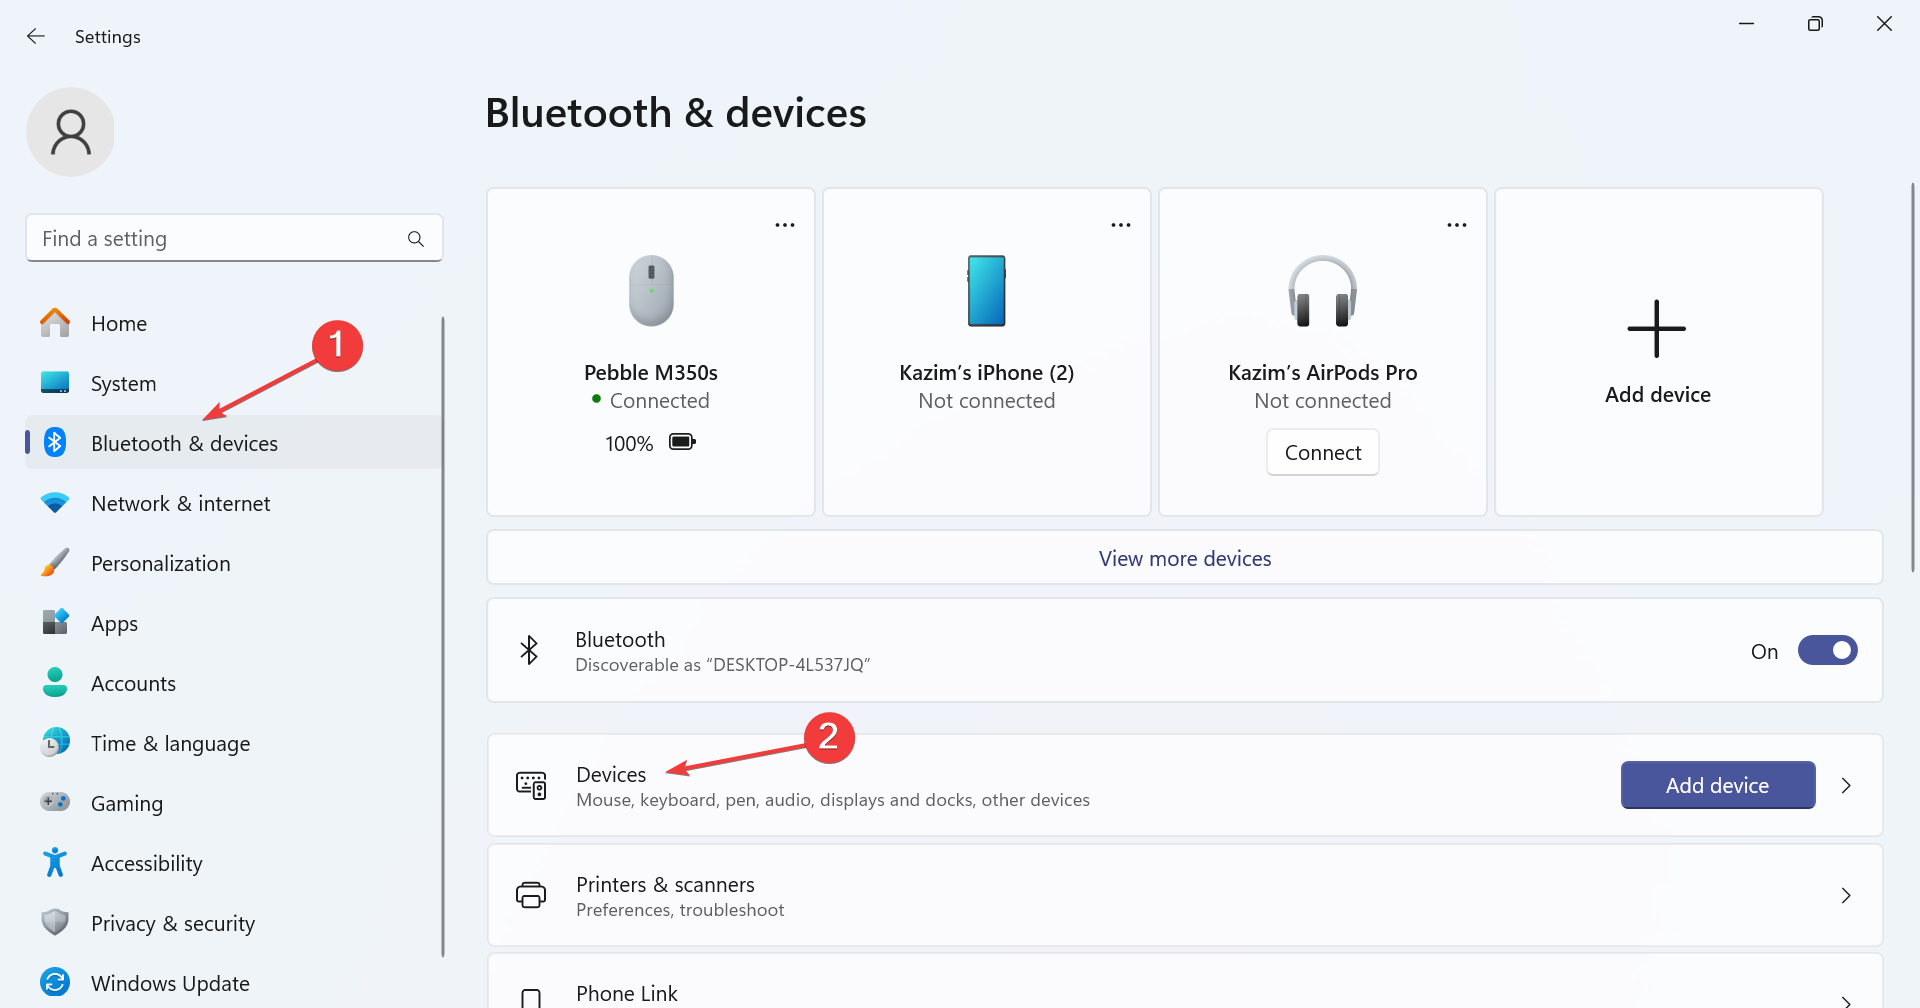Screen dimensions: 1920x1008
Task: Open Privacy & security settings
Action: click(x=172, y=923)
